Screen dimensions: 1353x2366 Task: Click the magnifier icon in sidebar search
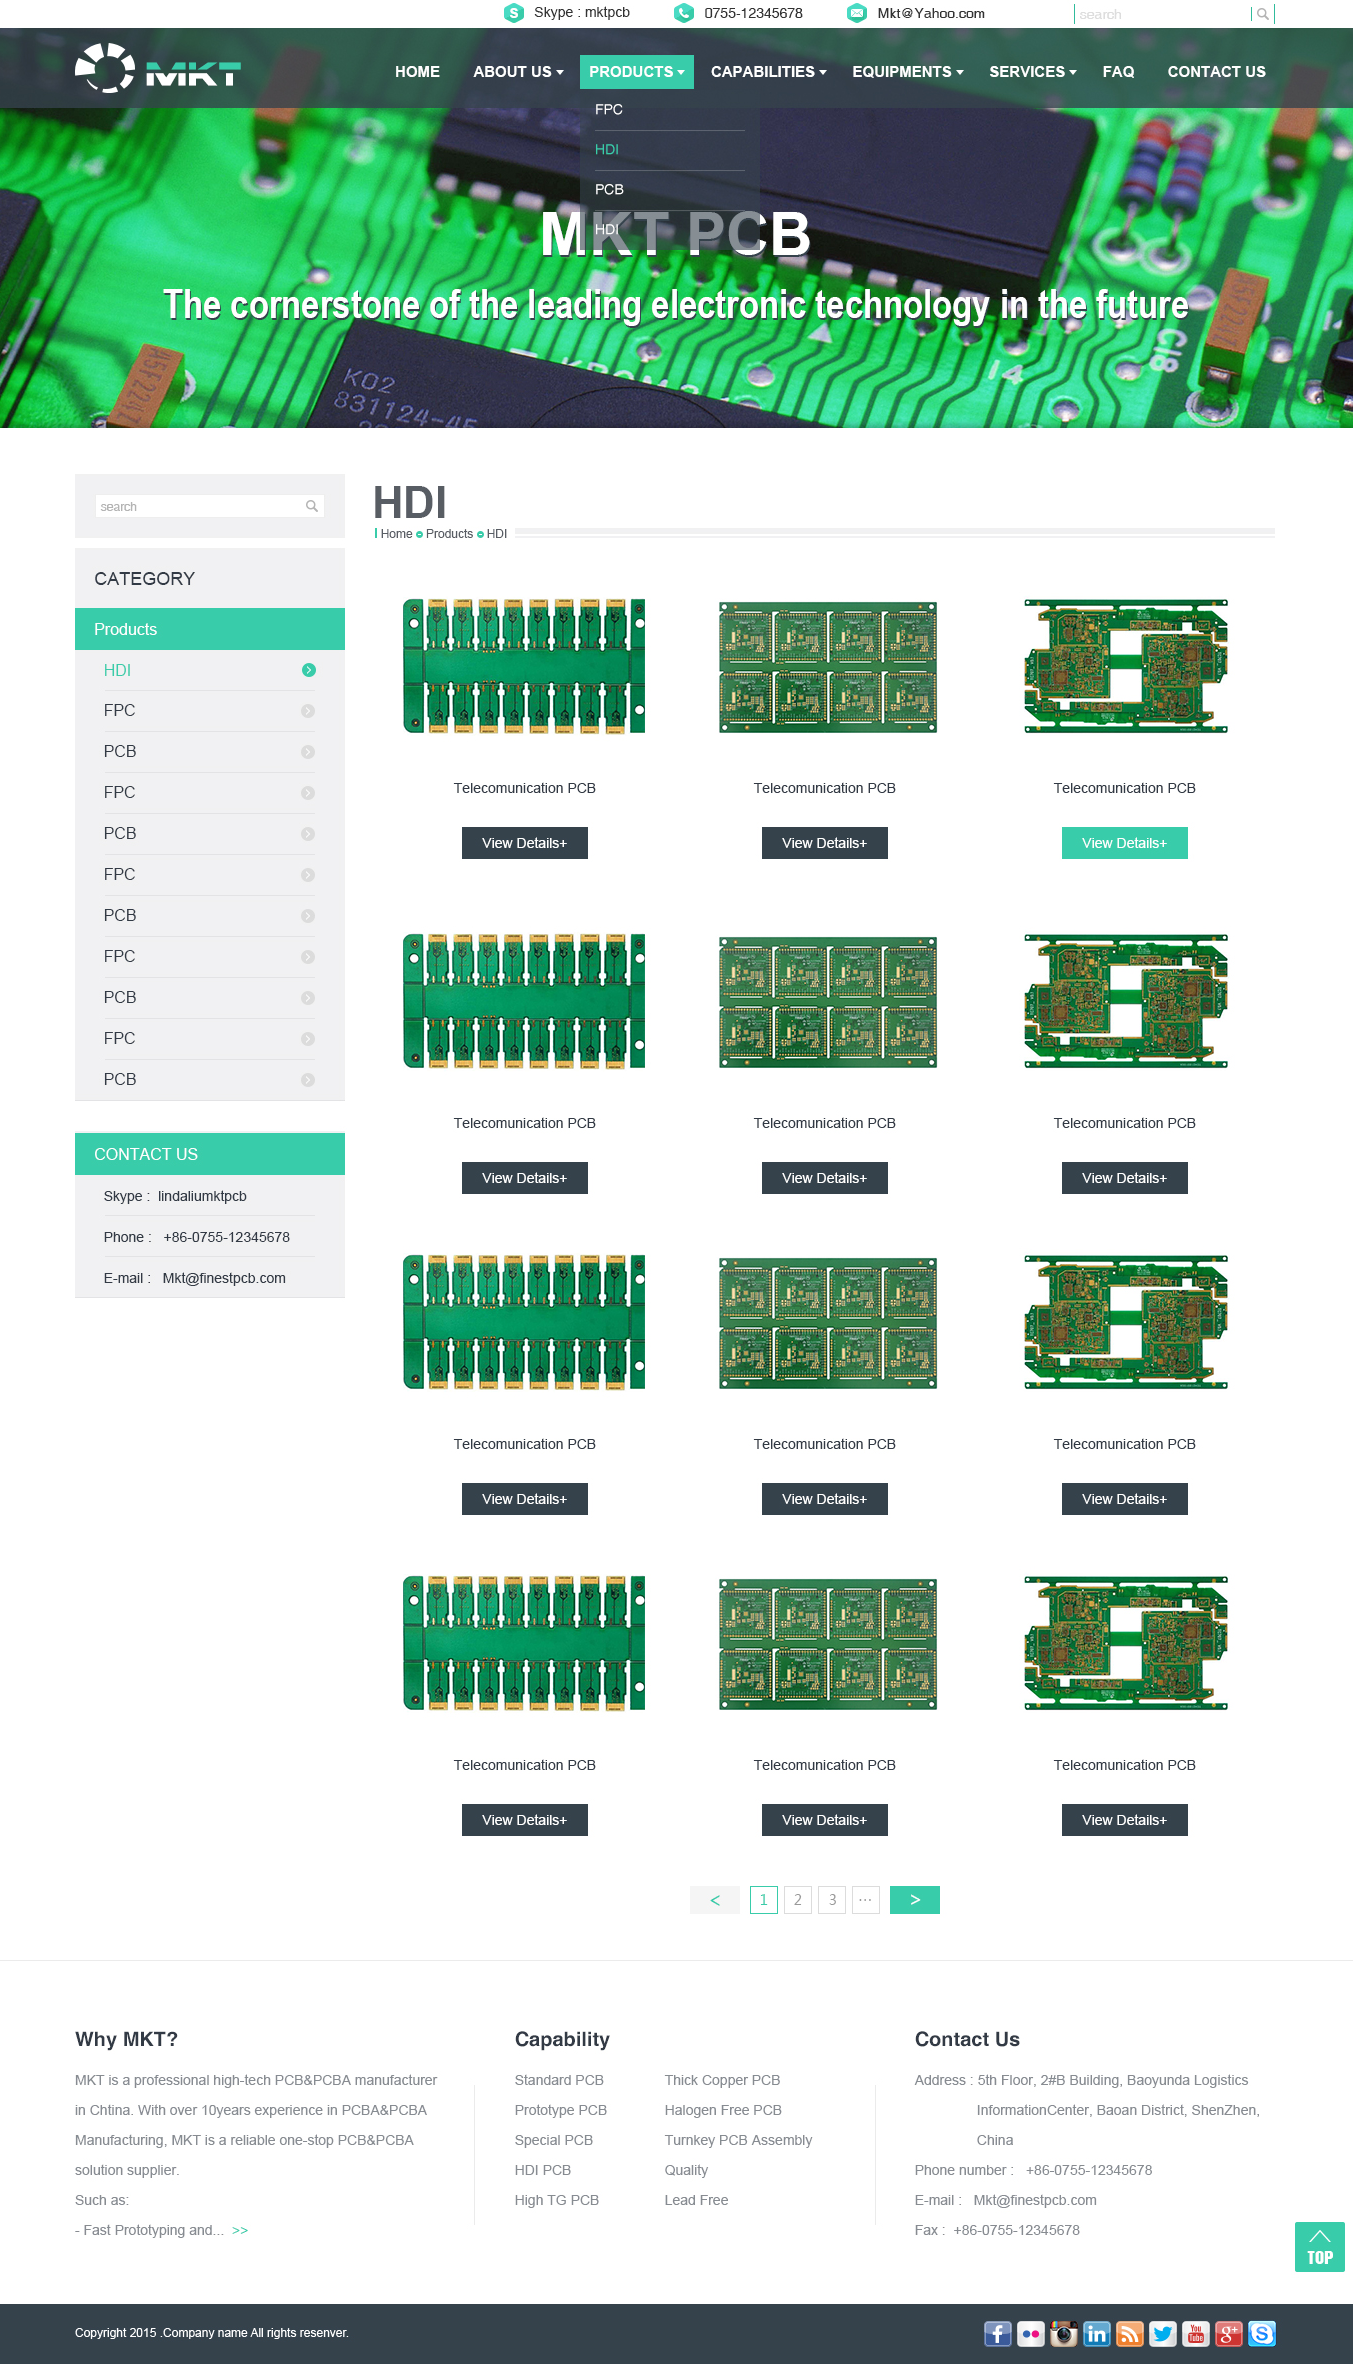tap(312, 507)
